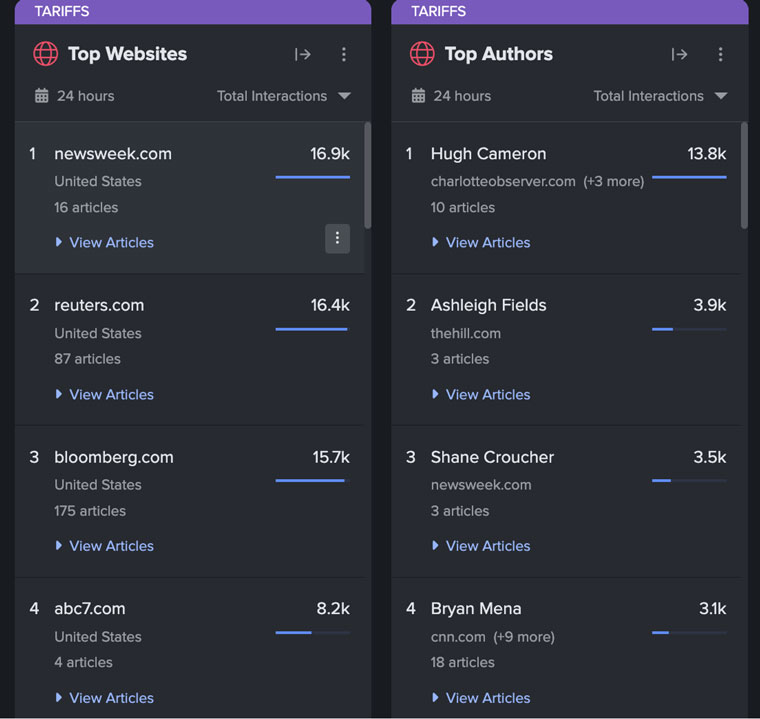The width and height of the screenshot is (760, 719).
Task: Open author Bryan Mena
Action: click(x=476, y=608)
